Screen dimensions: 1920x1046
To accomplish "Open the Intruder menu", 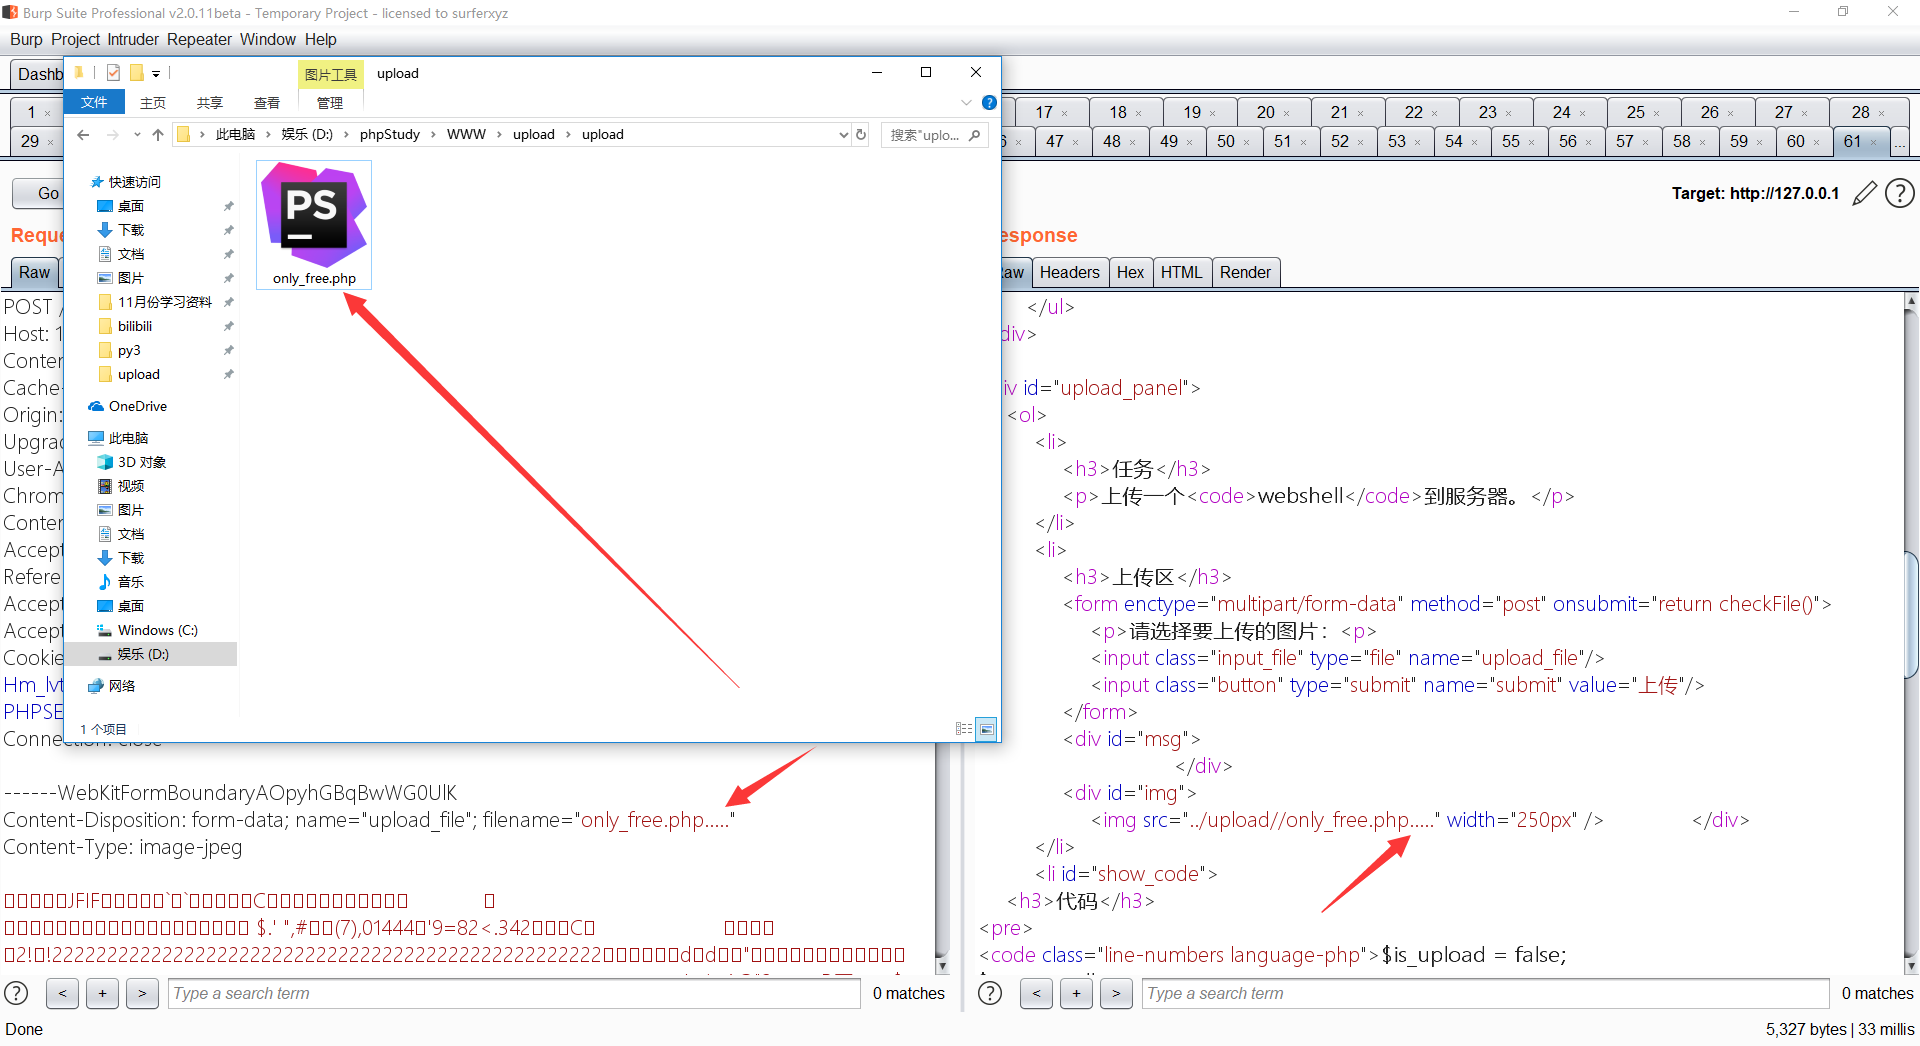I will point(133,39).
